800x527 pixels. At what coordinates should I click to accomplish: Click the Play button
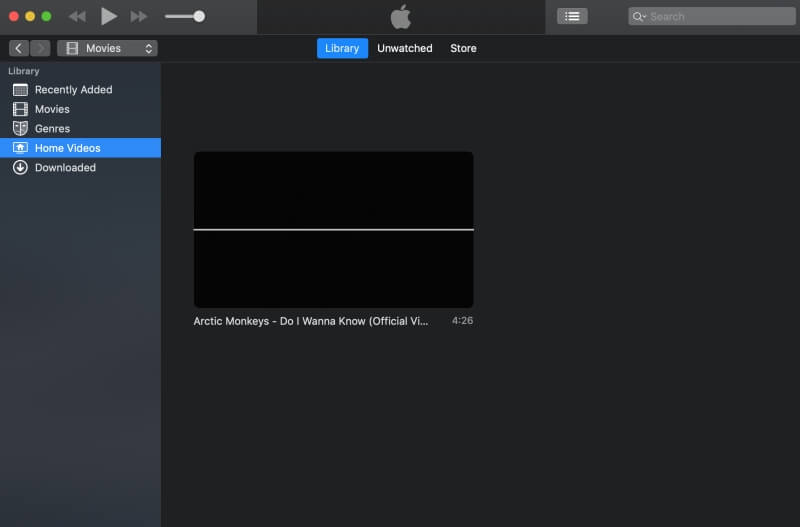click(108, 16)
